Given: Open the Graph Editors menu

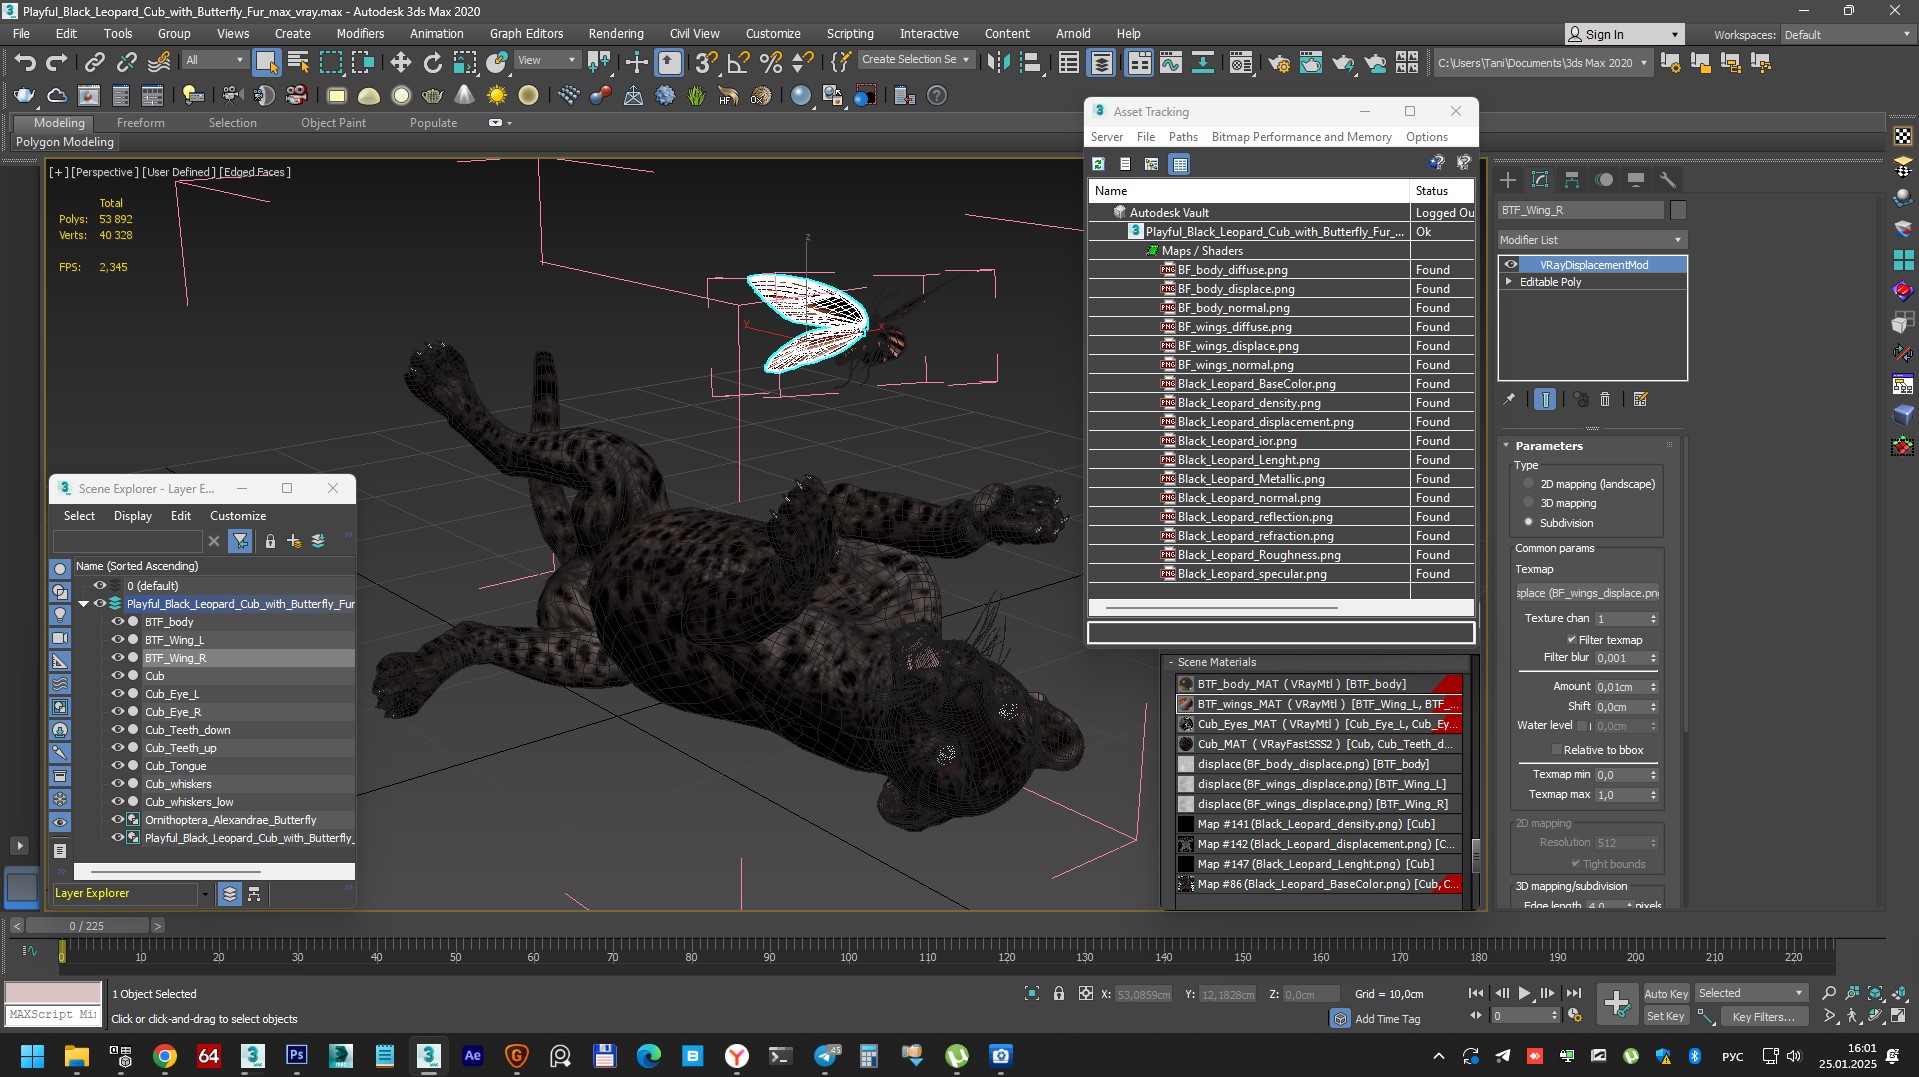Looking at the screenshot, I should 526,33.
